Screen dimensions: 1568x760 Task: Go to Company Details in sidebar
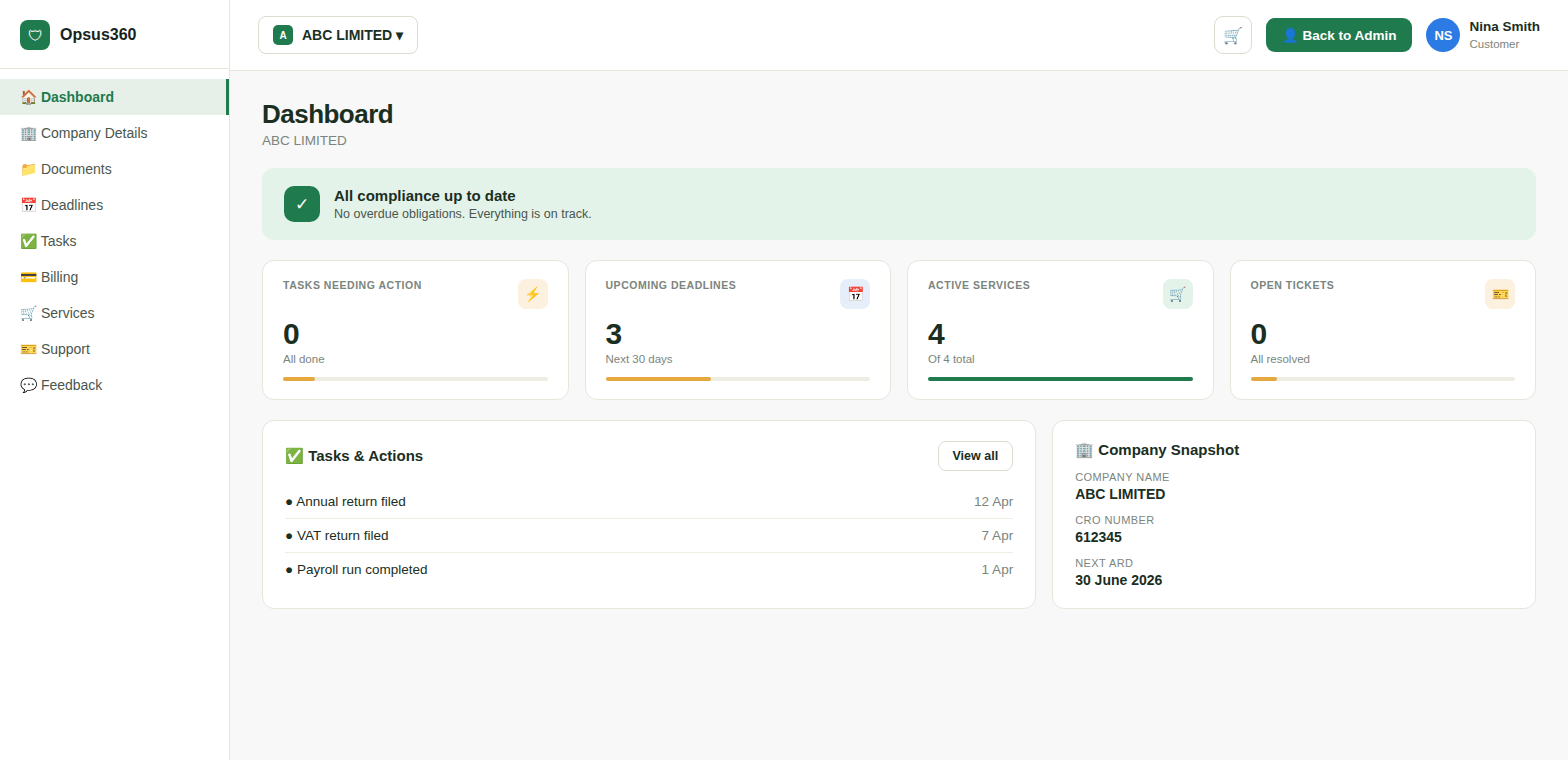tap(114, 133)
